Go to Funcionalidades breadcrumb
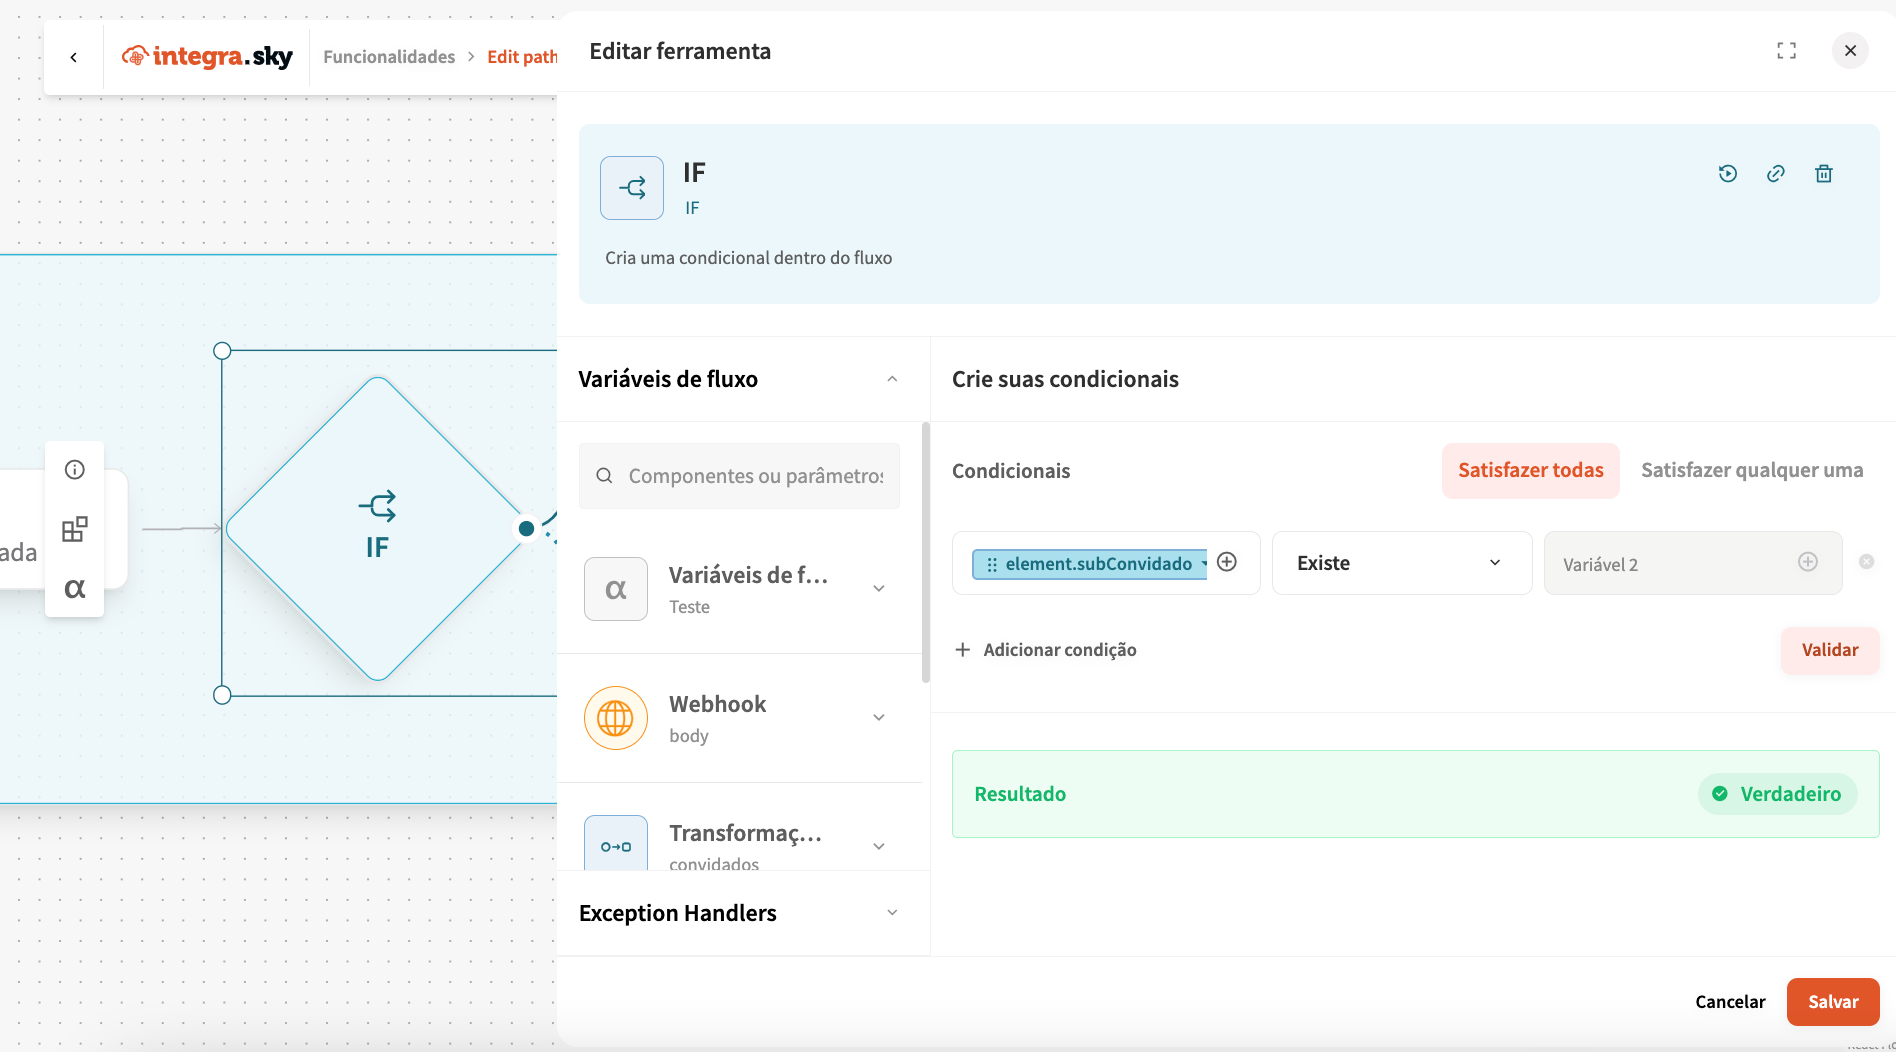1896x1052 pixels. tap(389, 57)
